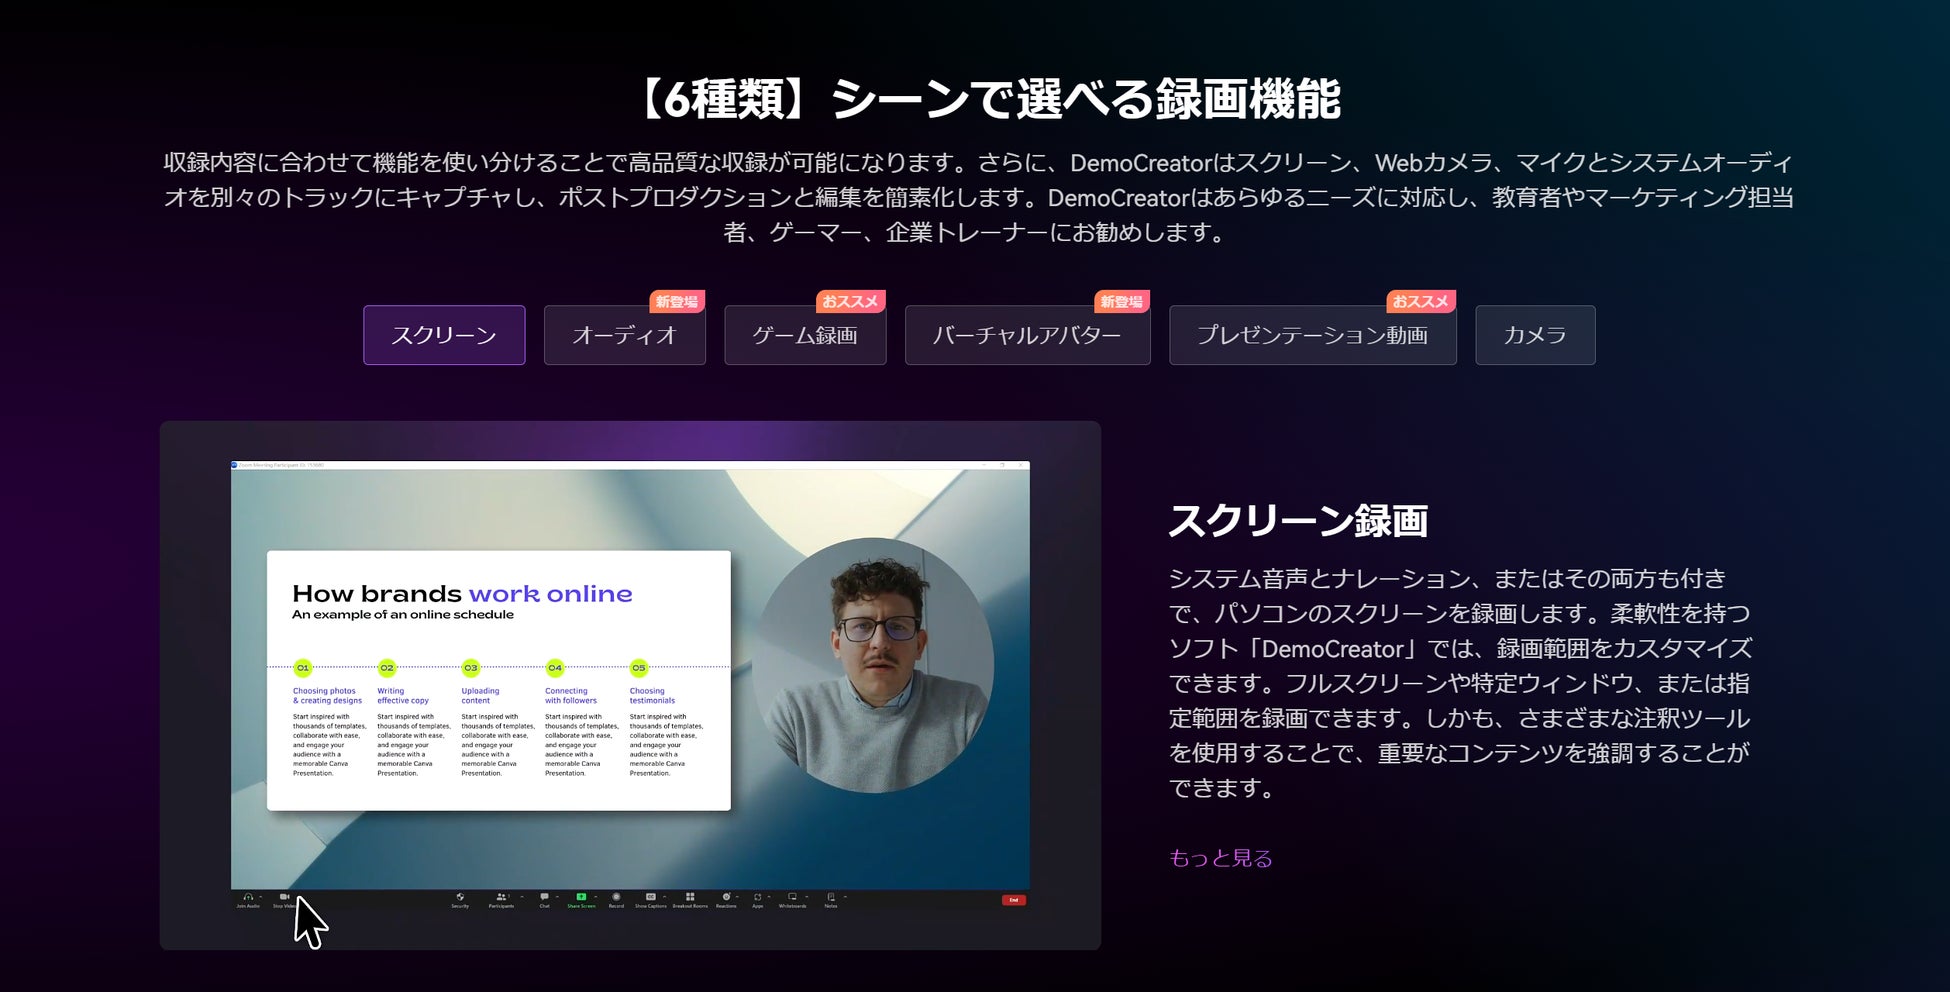Click the "Writing effective copy" slide text
The width and height of the screenshot is (1950, 992).
coord(403,696)
